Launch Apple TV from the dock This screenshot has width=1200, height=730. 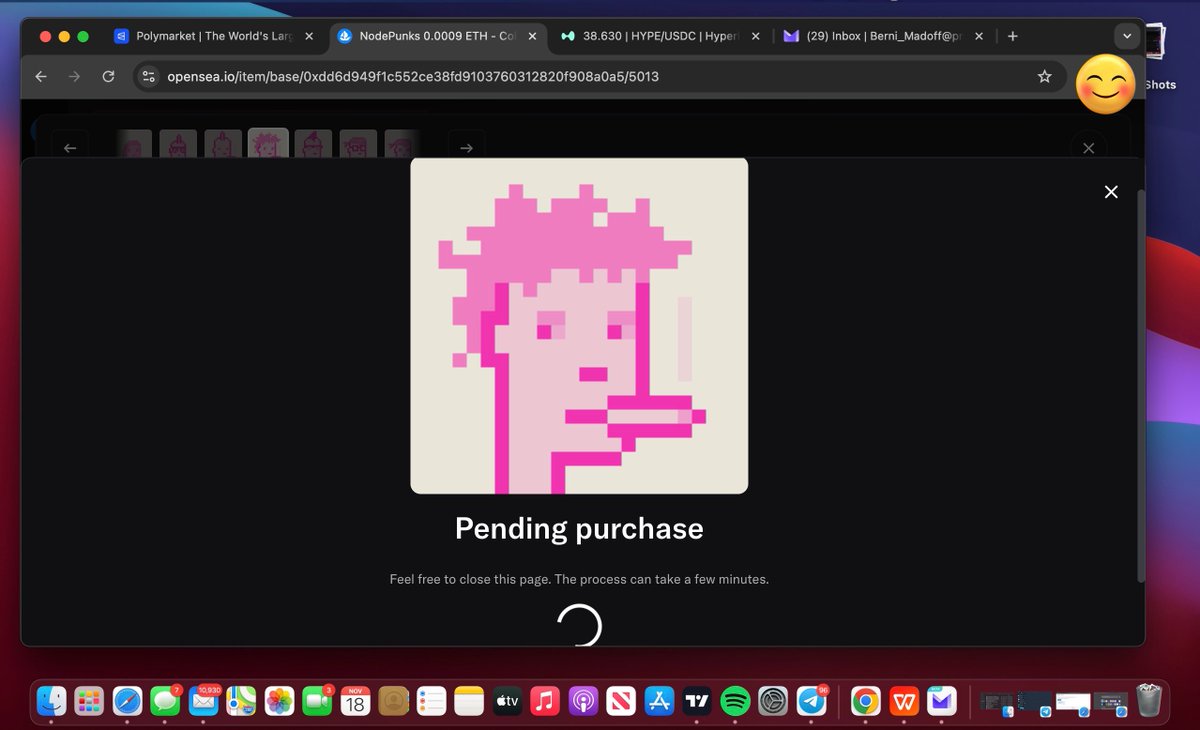click(507, 702)
